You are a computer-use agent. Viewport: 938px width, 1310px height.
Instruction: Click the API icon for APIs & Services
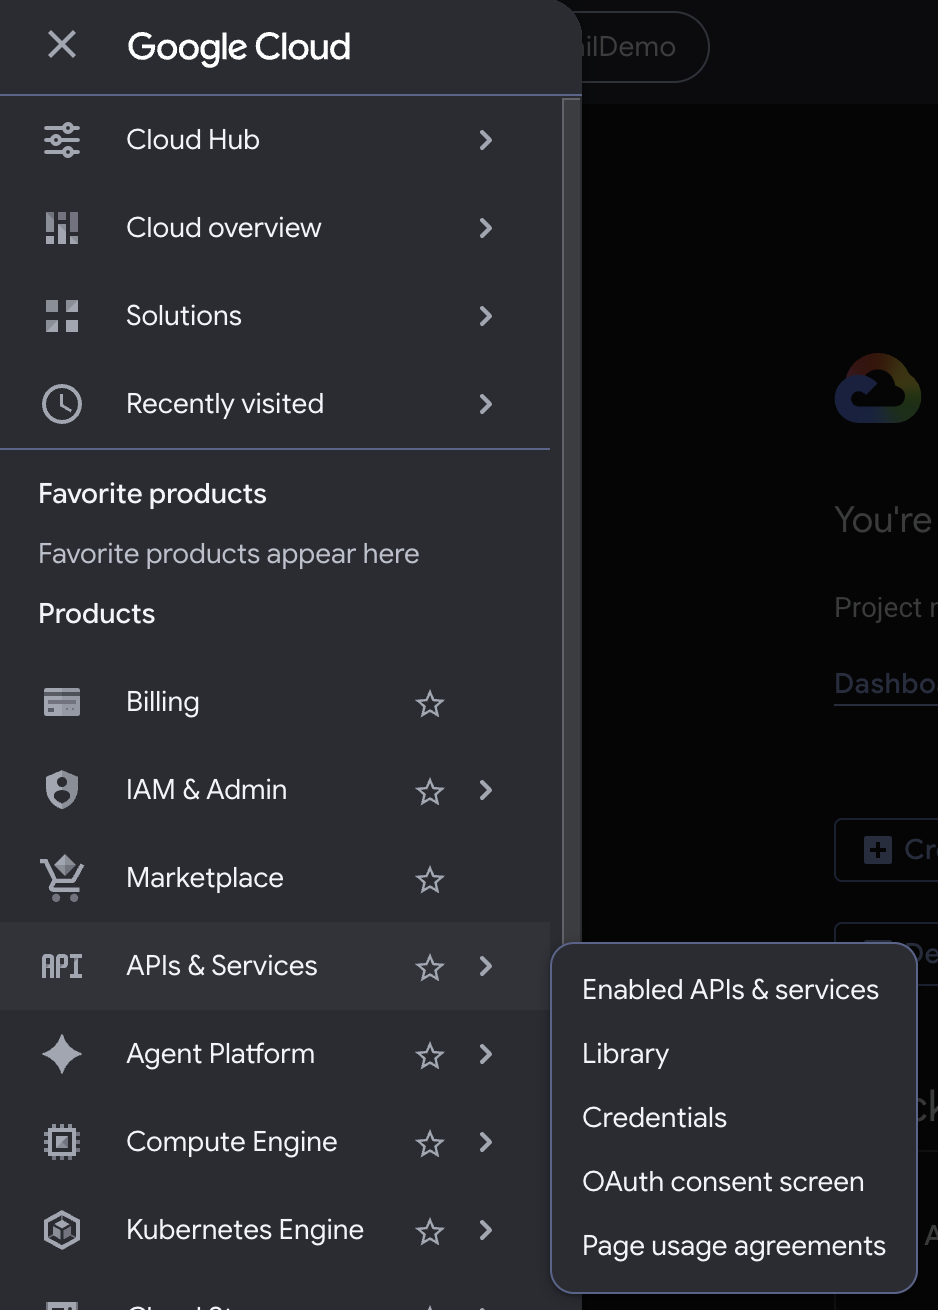[62, 966]
